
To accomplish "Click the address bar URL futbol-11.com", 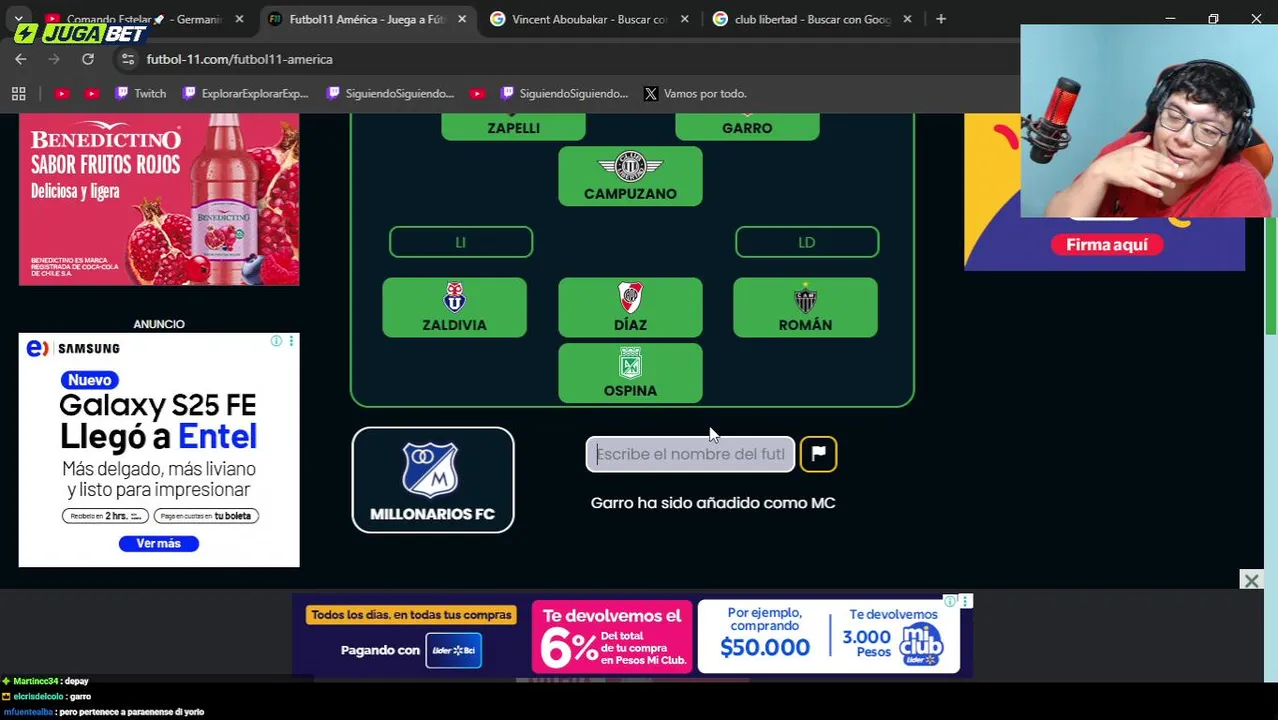I will (x=239, y=59).
